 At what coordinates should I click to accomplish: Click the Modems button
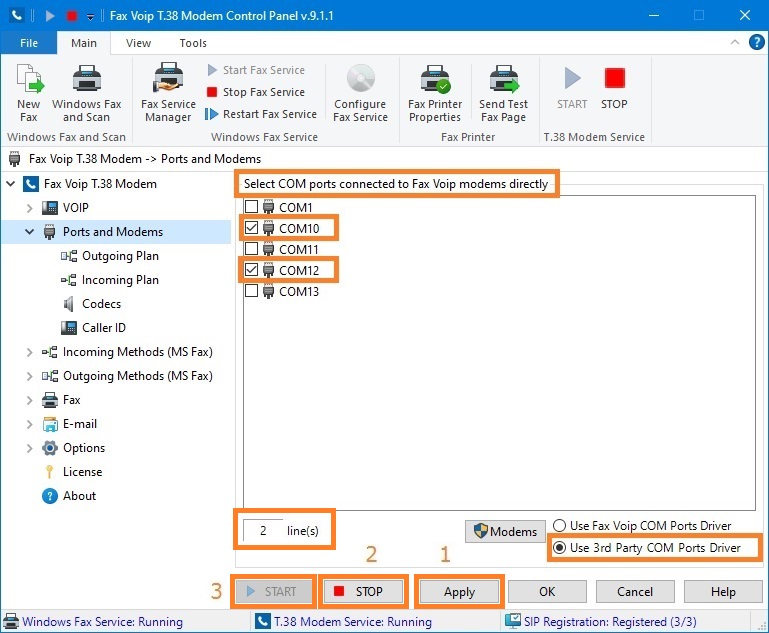click(505, 532)
